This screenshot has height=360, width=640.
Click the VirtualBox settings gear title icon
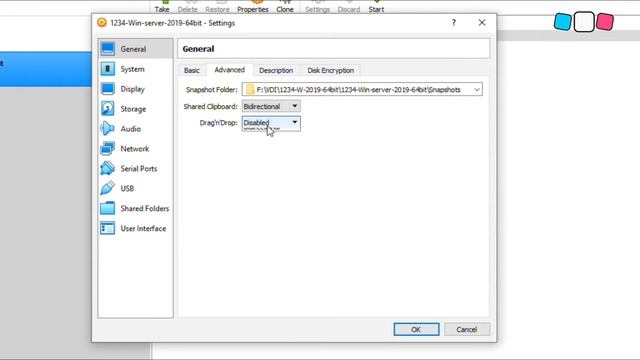pos(102,23)
